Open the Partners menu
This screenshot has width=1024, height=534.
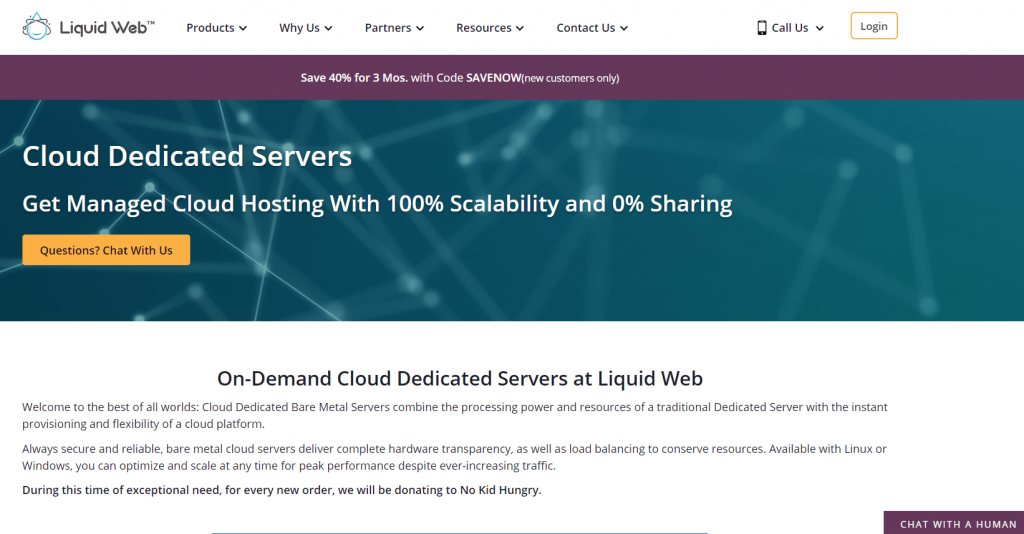click(394, 27)
